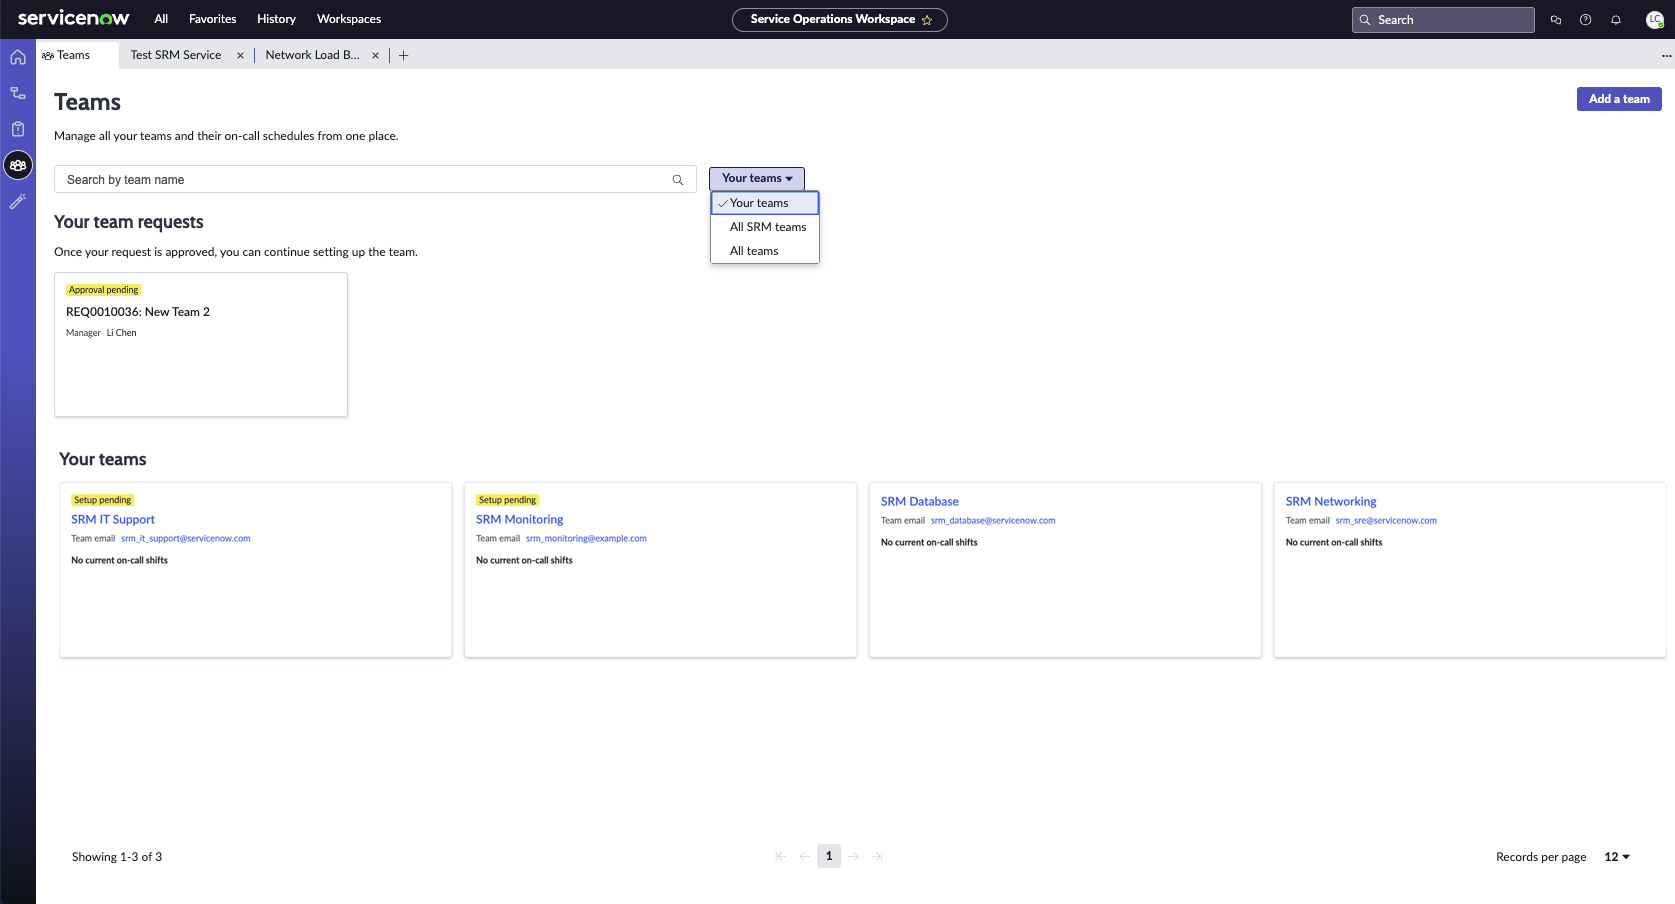Select All SRM teams option
The image size is (1675, 904).
[765, 227]
